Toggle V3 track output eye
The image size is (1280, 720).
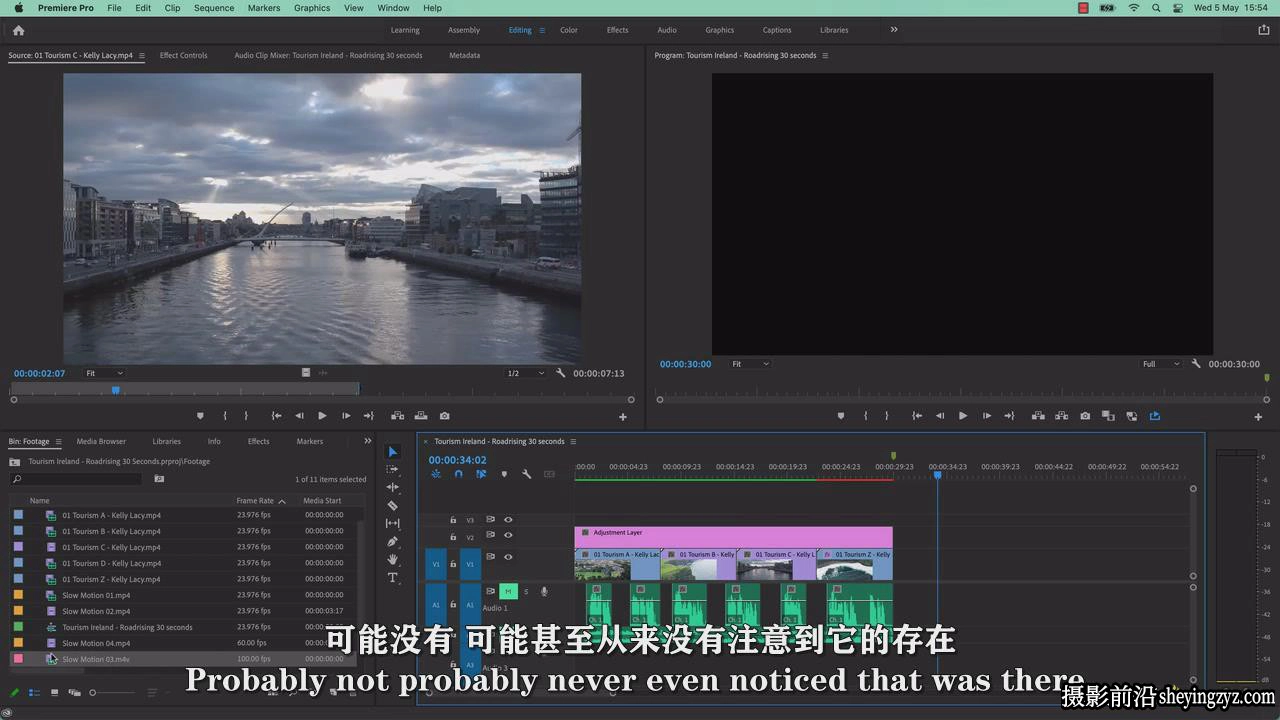click(x=508, y=520)
